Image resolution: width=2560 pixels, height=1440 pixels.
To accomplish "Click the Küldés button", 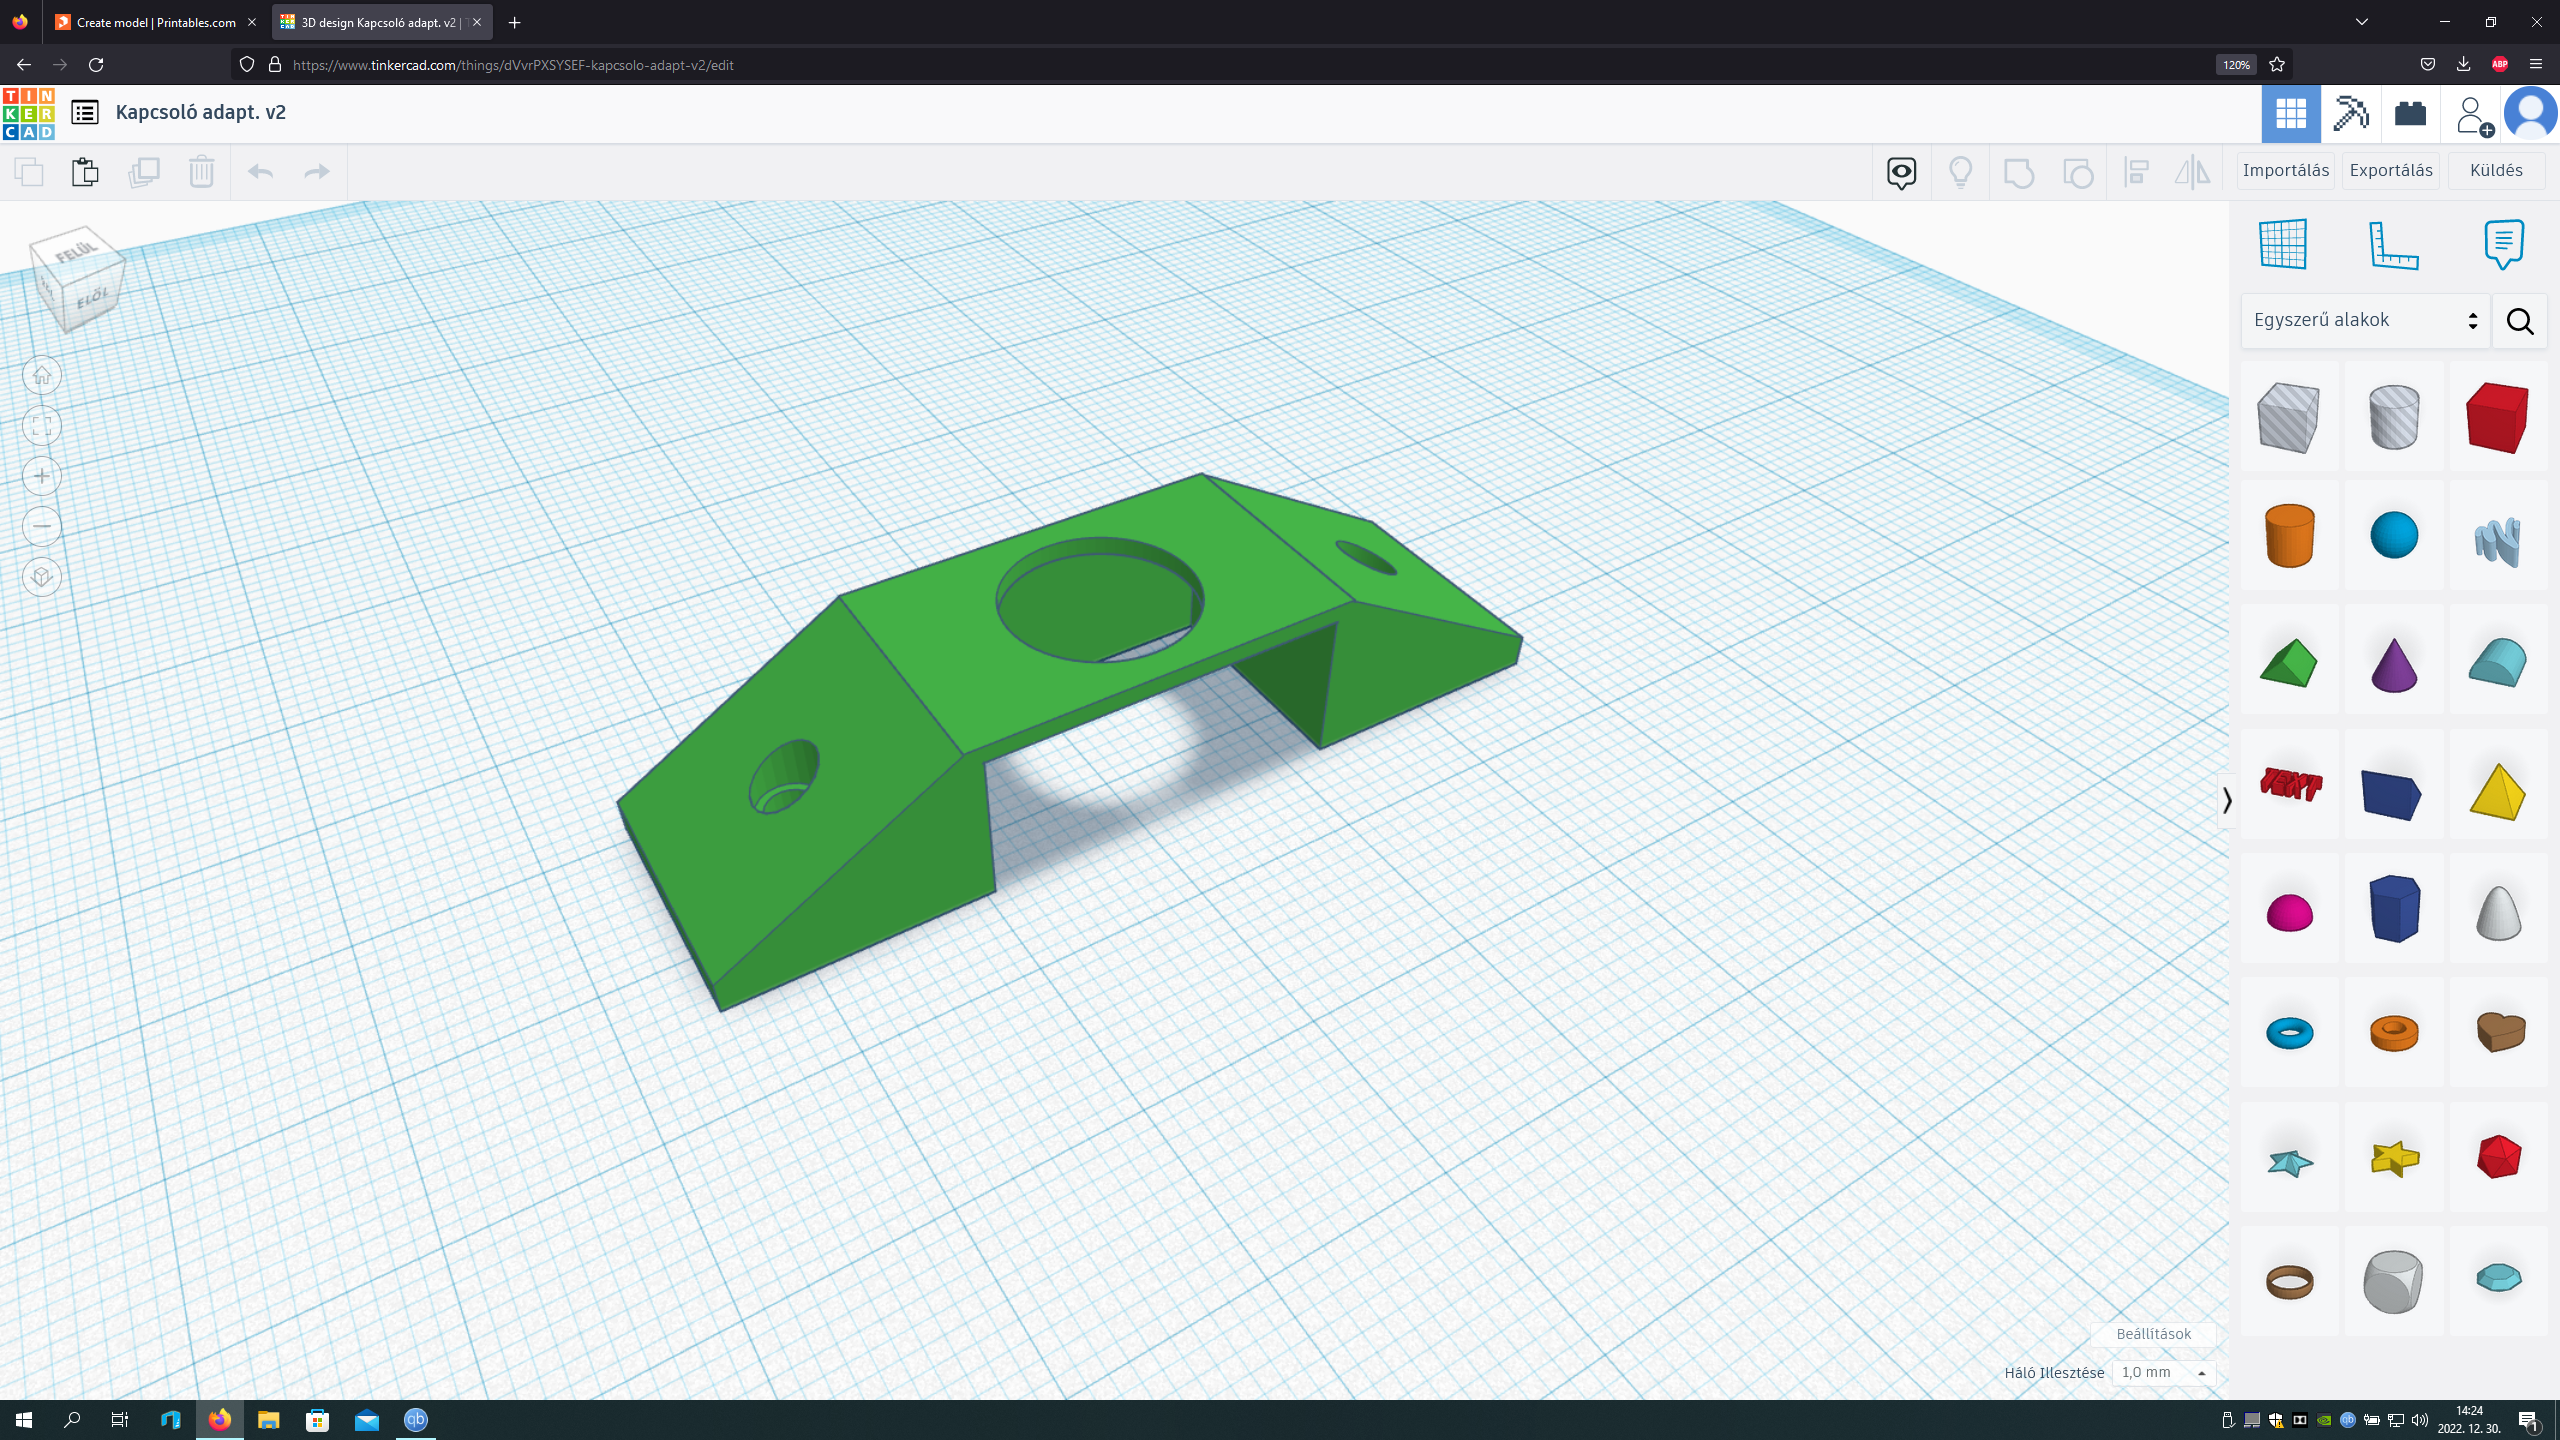I will pyautogui.click(x=2496, y=170).
